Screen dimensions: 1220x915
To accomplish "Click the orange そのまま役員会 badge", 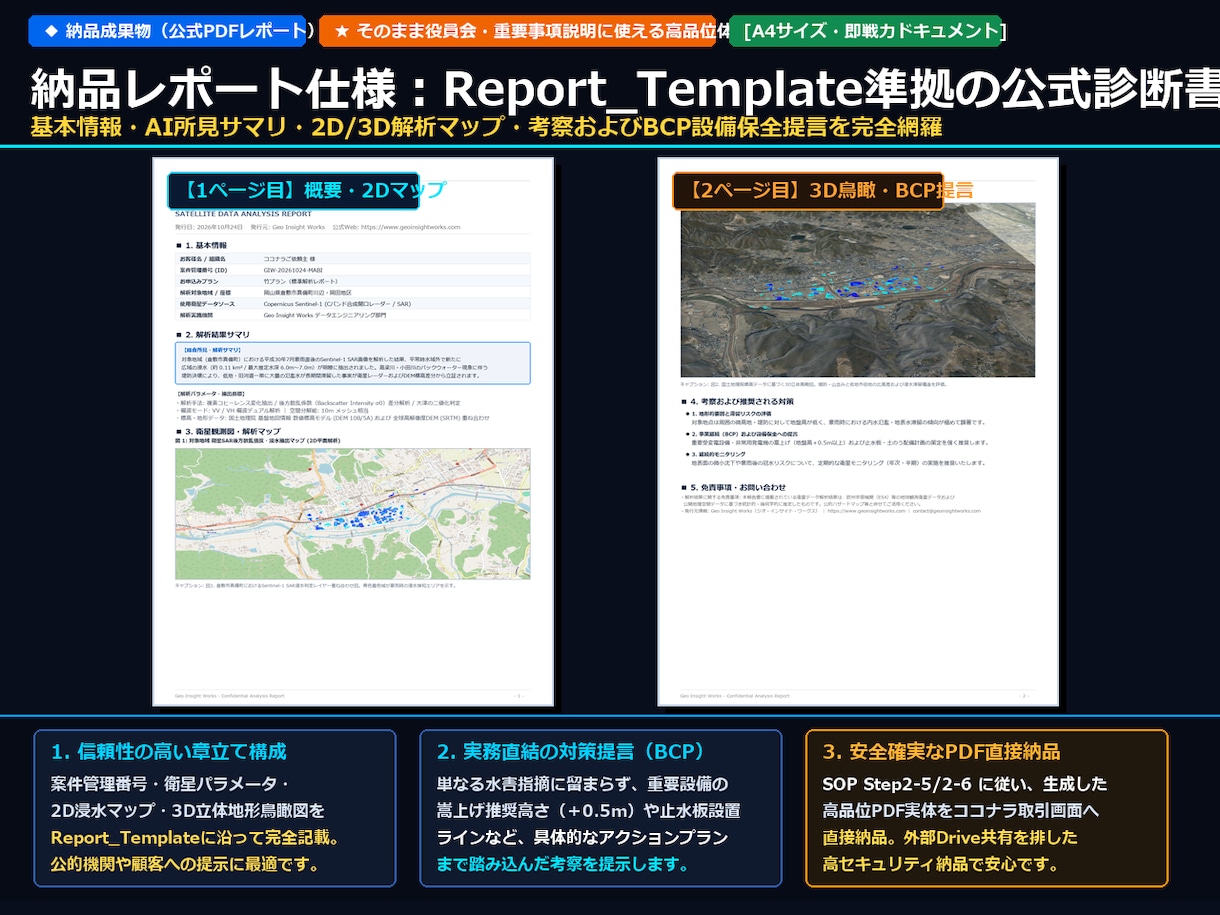I will (x=517, y=31).
